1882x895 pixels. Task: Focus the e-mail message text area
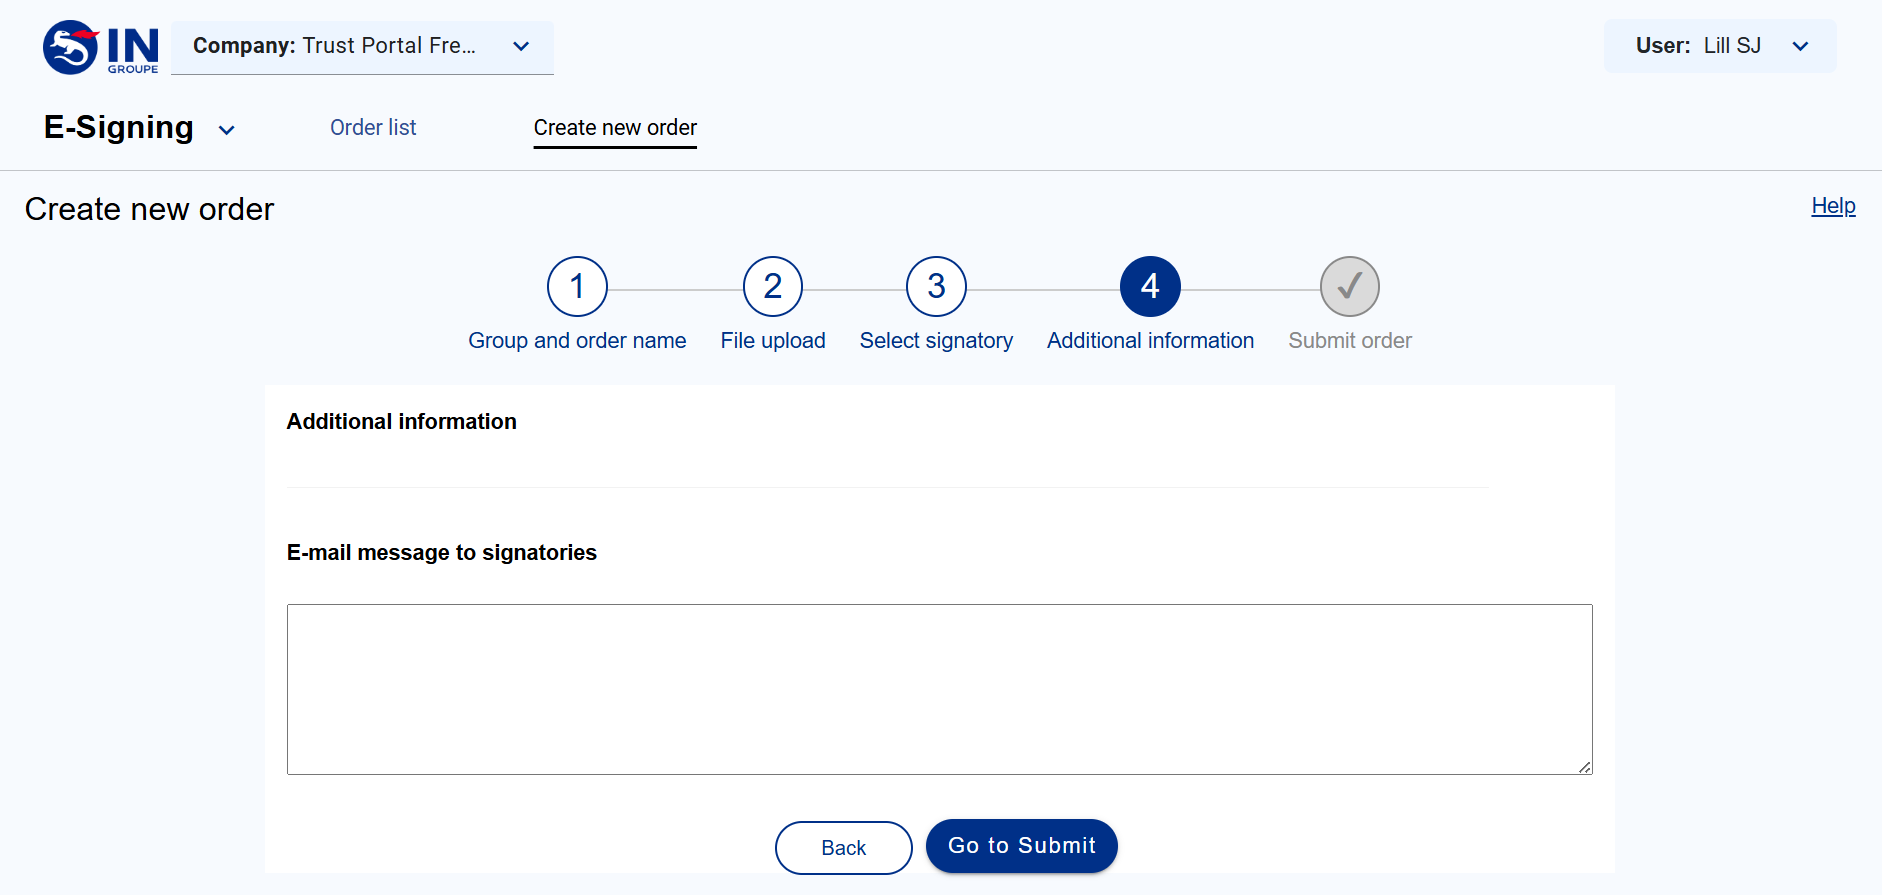(x=939, y=689)
